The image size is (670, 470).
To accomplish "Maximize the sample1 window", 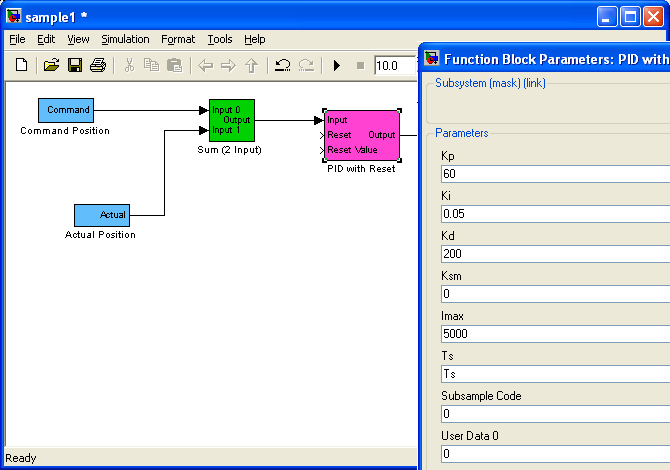I will [x=630, y=17].
